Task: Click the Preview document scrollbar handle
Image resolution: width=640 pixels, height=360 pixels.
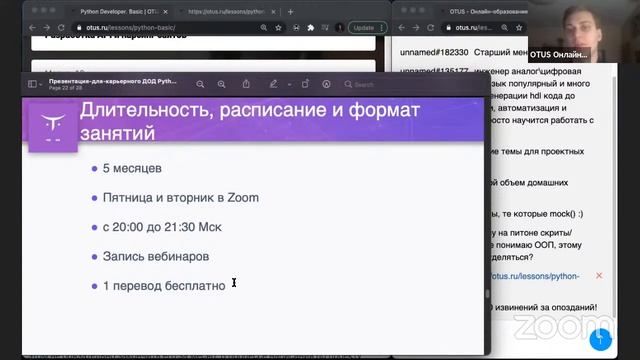Action: [487, 294]
